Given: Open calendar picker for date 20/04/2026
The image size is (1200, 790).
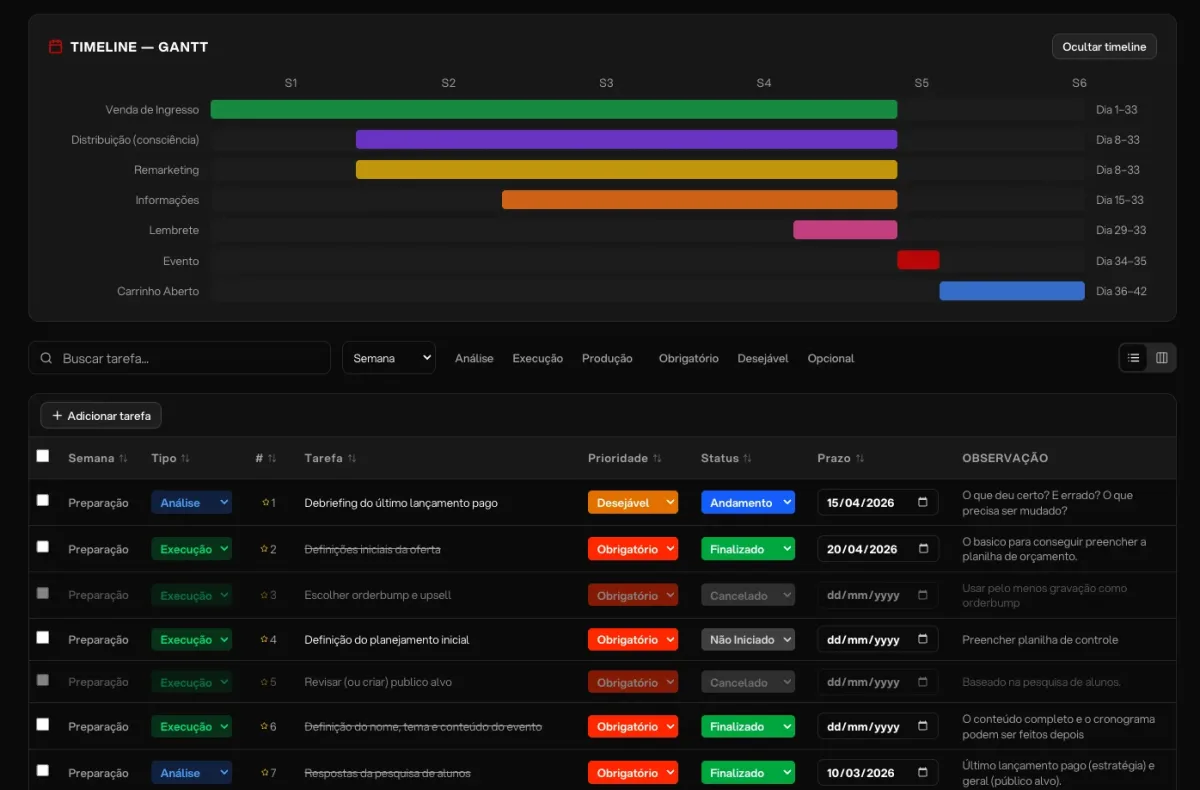Looking at the screenshot, I should click(x=922, y=549).
